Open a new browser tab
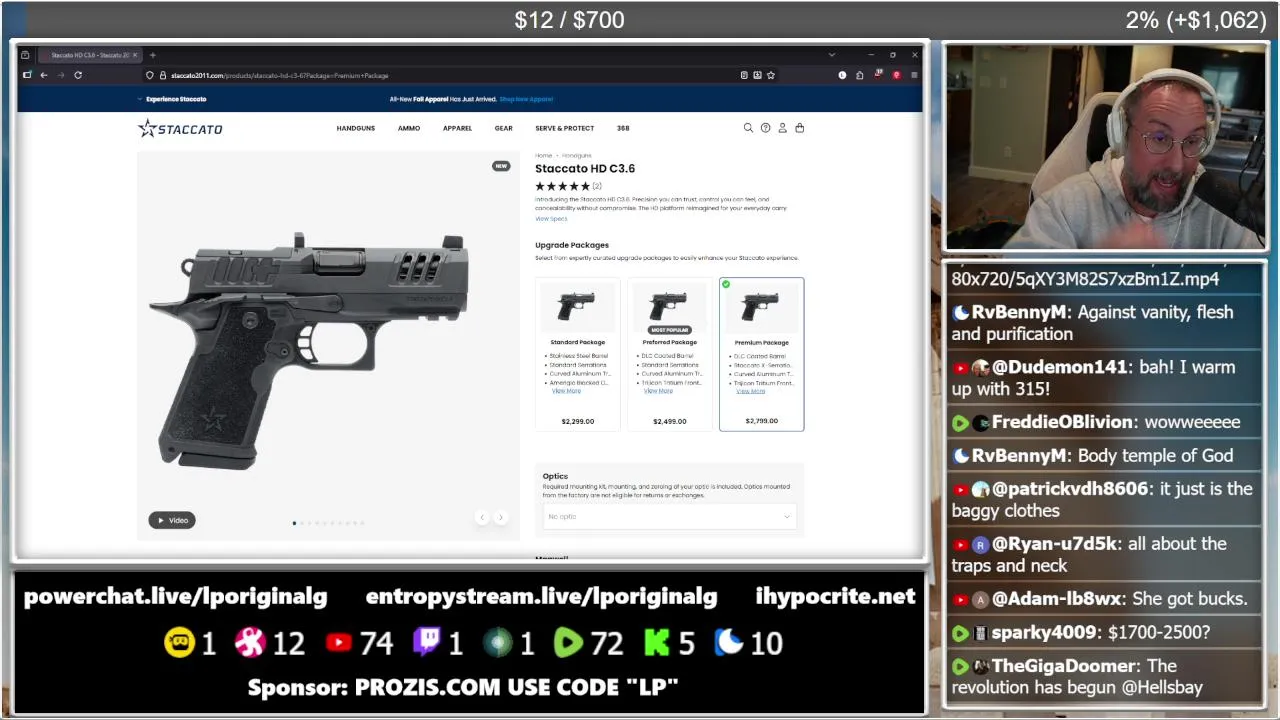1280x720 pixels. coord(152,55)
